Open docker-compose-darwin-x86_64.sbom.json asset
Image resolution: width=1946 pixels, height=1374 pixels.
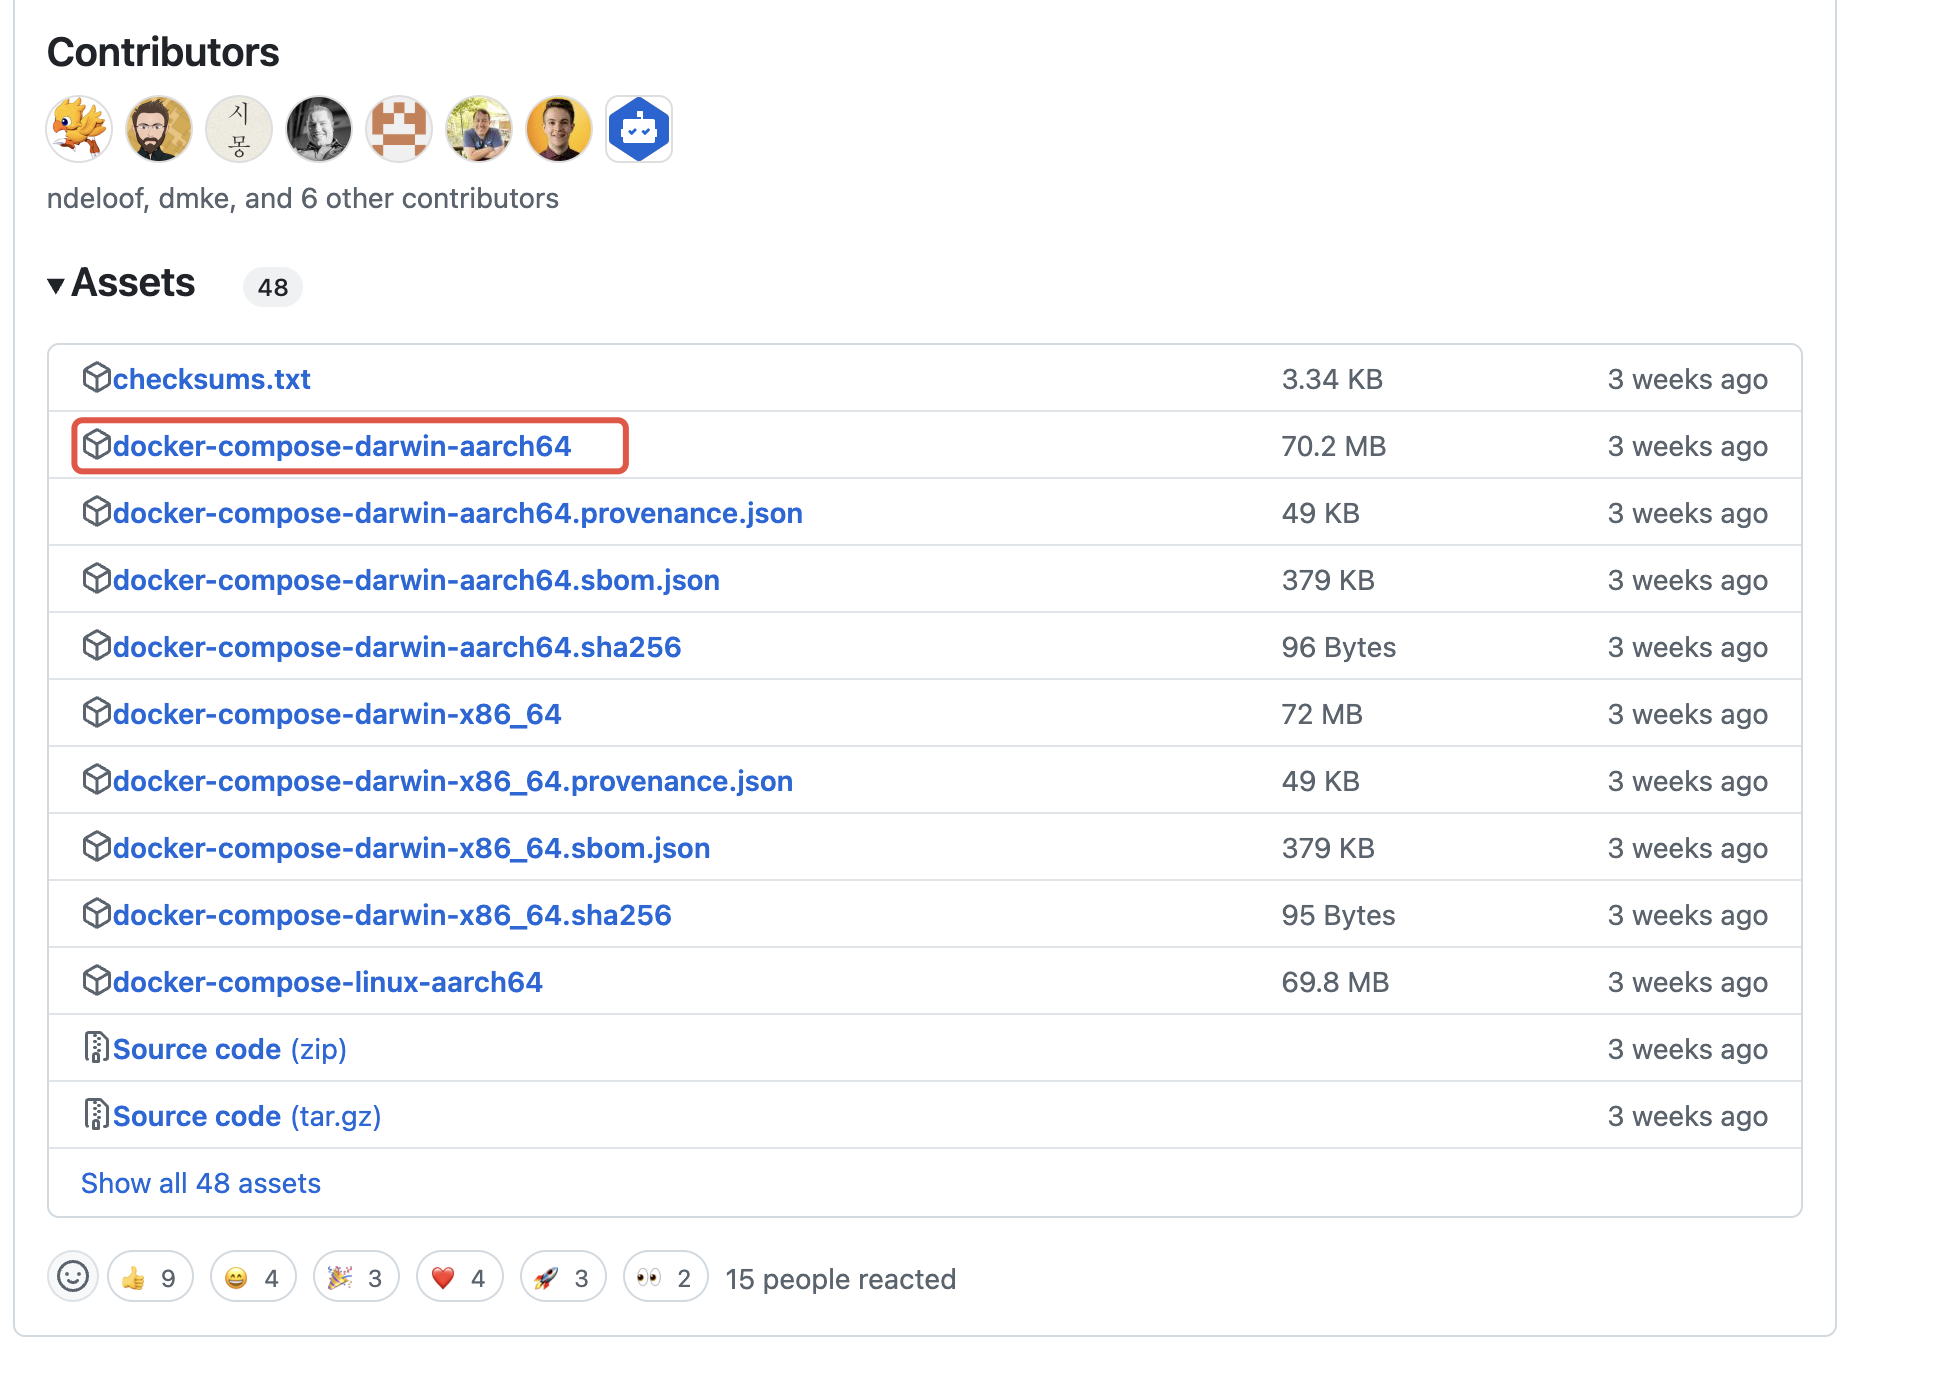point(411,848)
